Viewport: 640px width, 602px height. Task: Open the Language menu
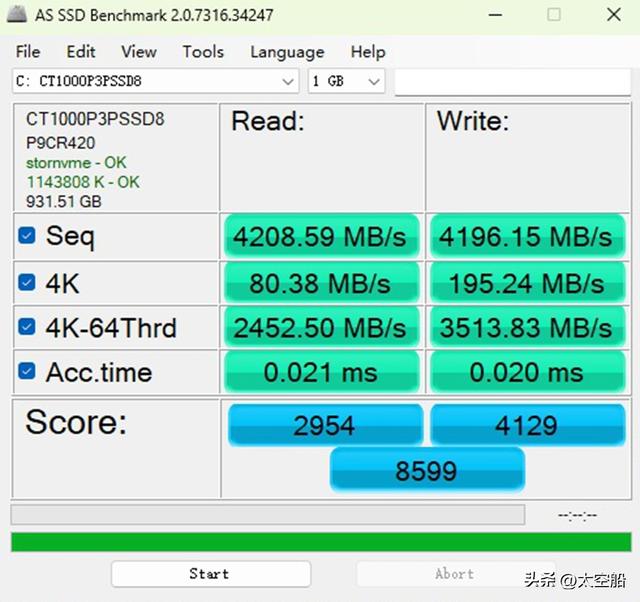pos(287,52)
